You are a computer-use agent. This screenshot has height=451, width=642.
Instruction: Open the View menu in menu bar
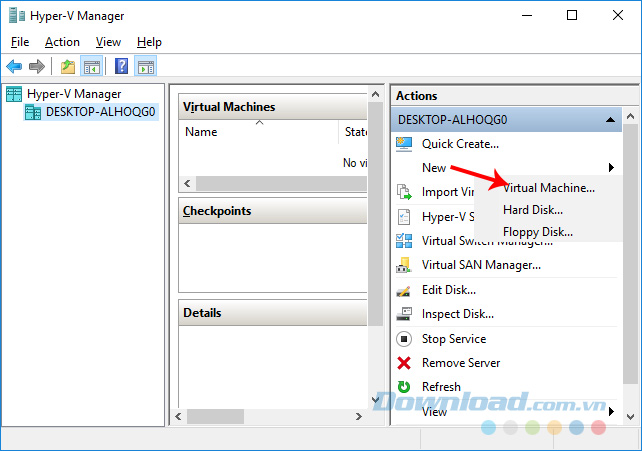click(108, 42)
